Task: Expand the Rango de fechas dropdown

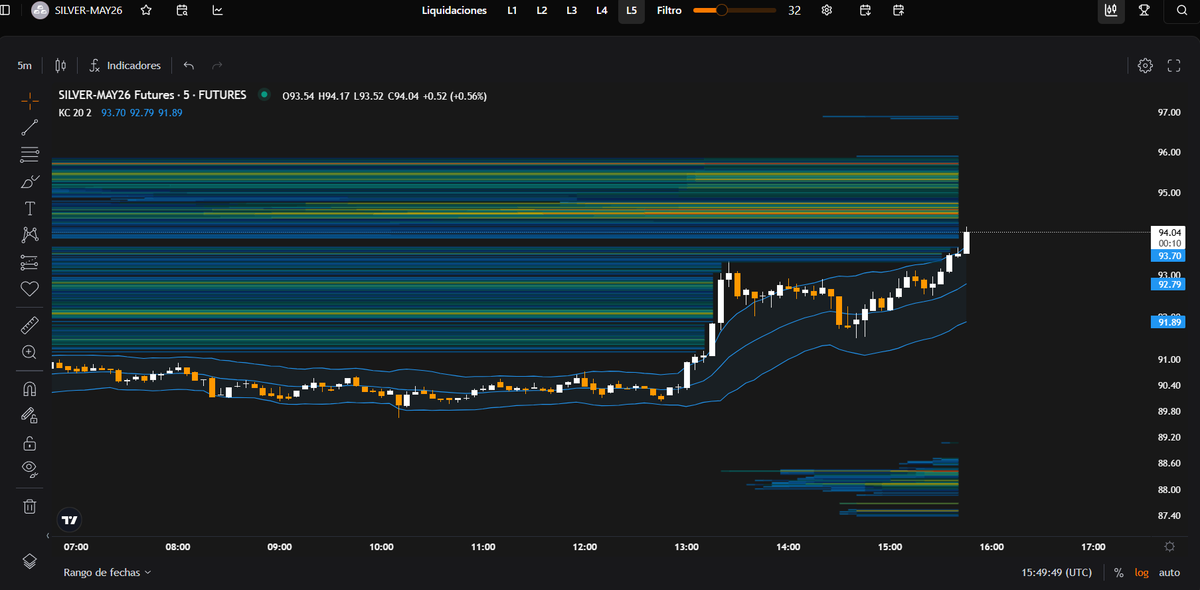Action: (107, 573)
